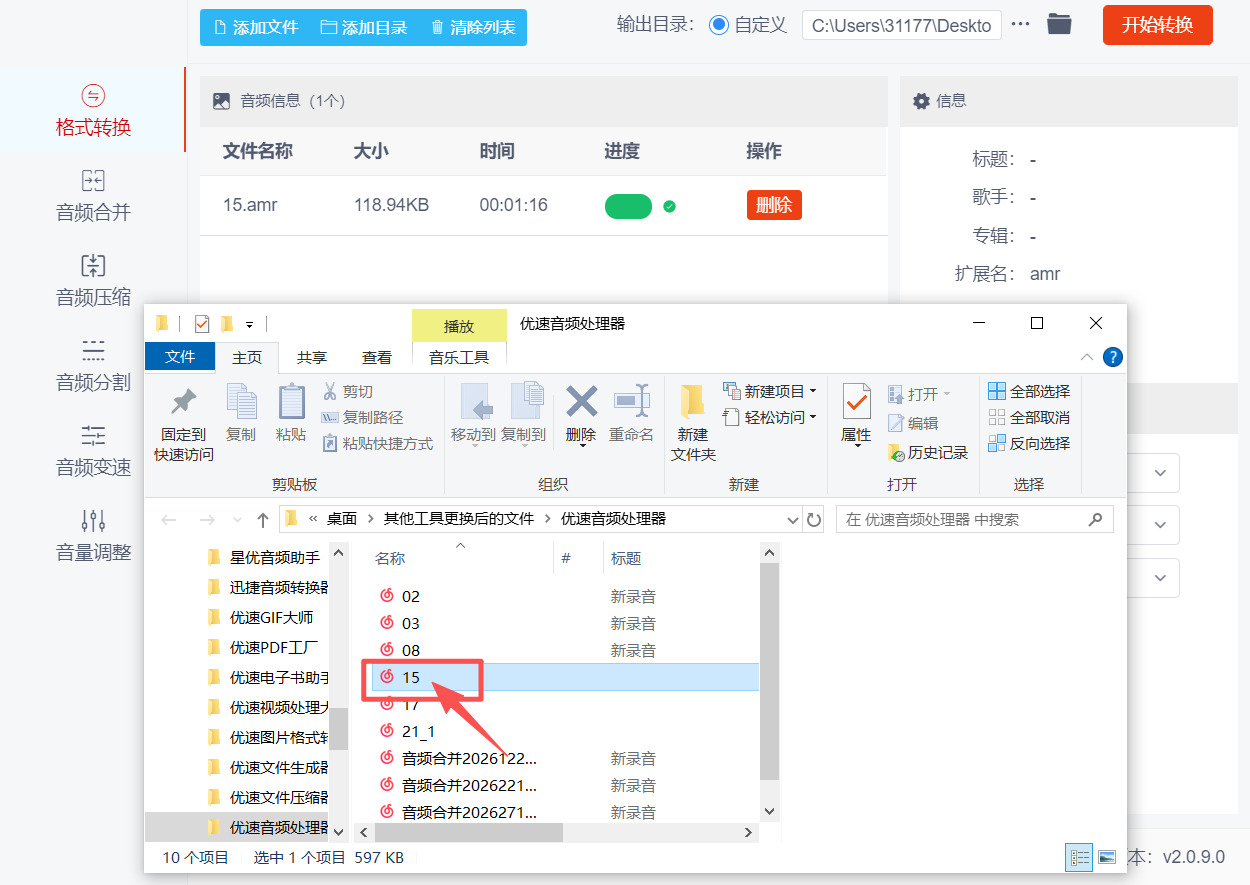Screen dimensions: 1250x885
Task: Click the Explorer search box
Action: 960,519
